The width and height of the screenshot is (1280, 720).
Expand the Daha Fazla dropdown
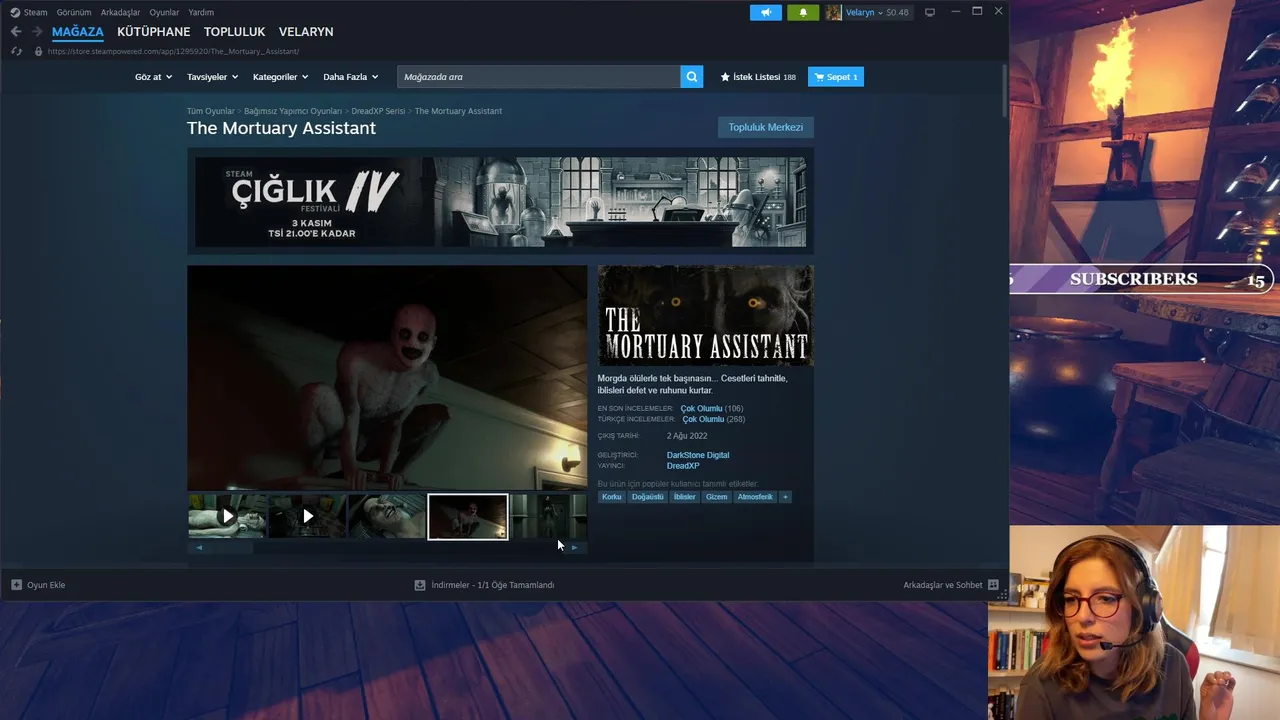pos(350,77)
